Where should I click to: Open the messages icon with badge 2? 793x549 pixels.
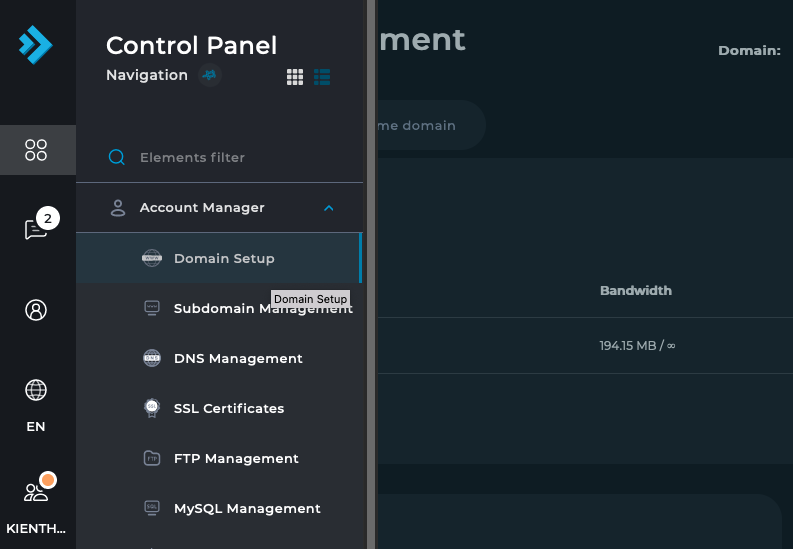point(36,230)
